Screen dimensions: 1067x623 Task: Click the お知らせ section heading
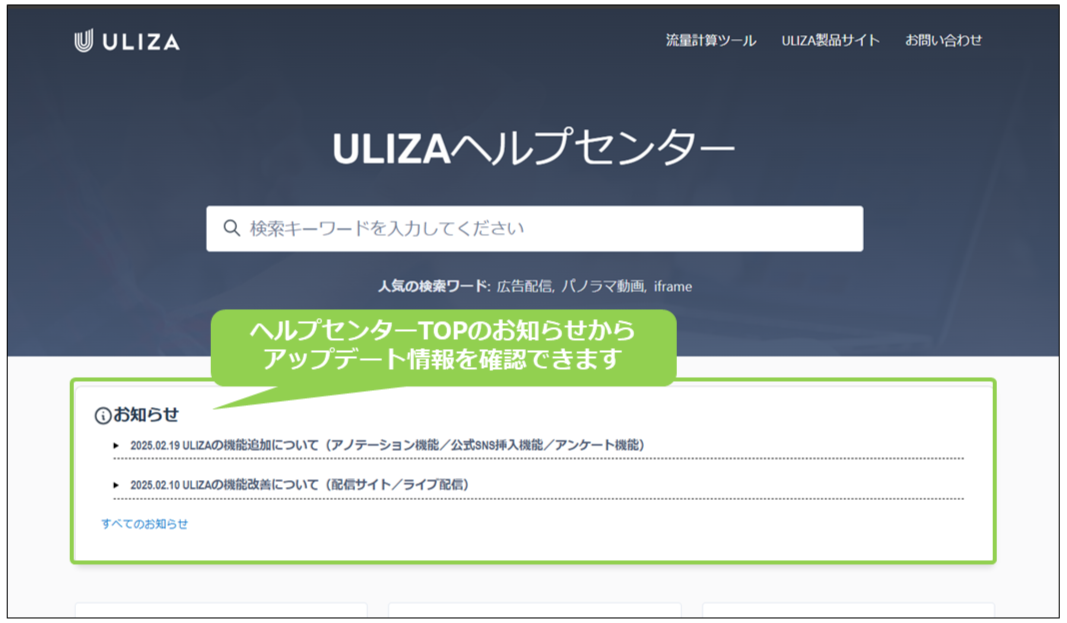click(x=146, y=415)
